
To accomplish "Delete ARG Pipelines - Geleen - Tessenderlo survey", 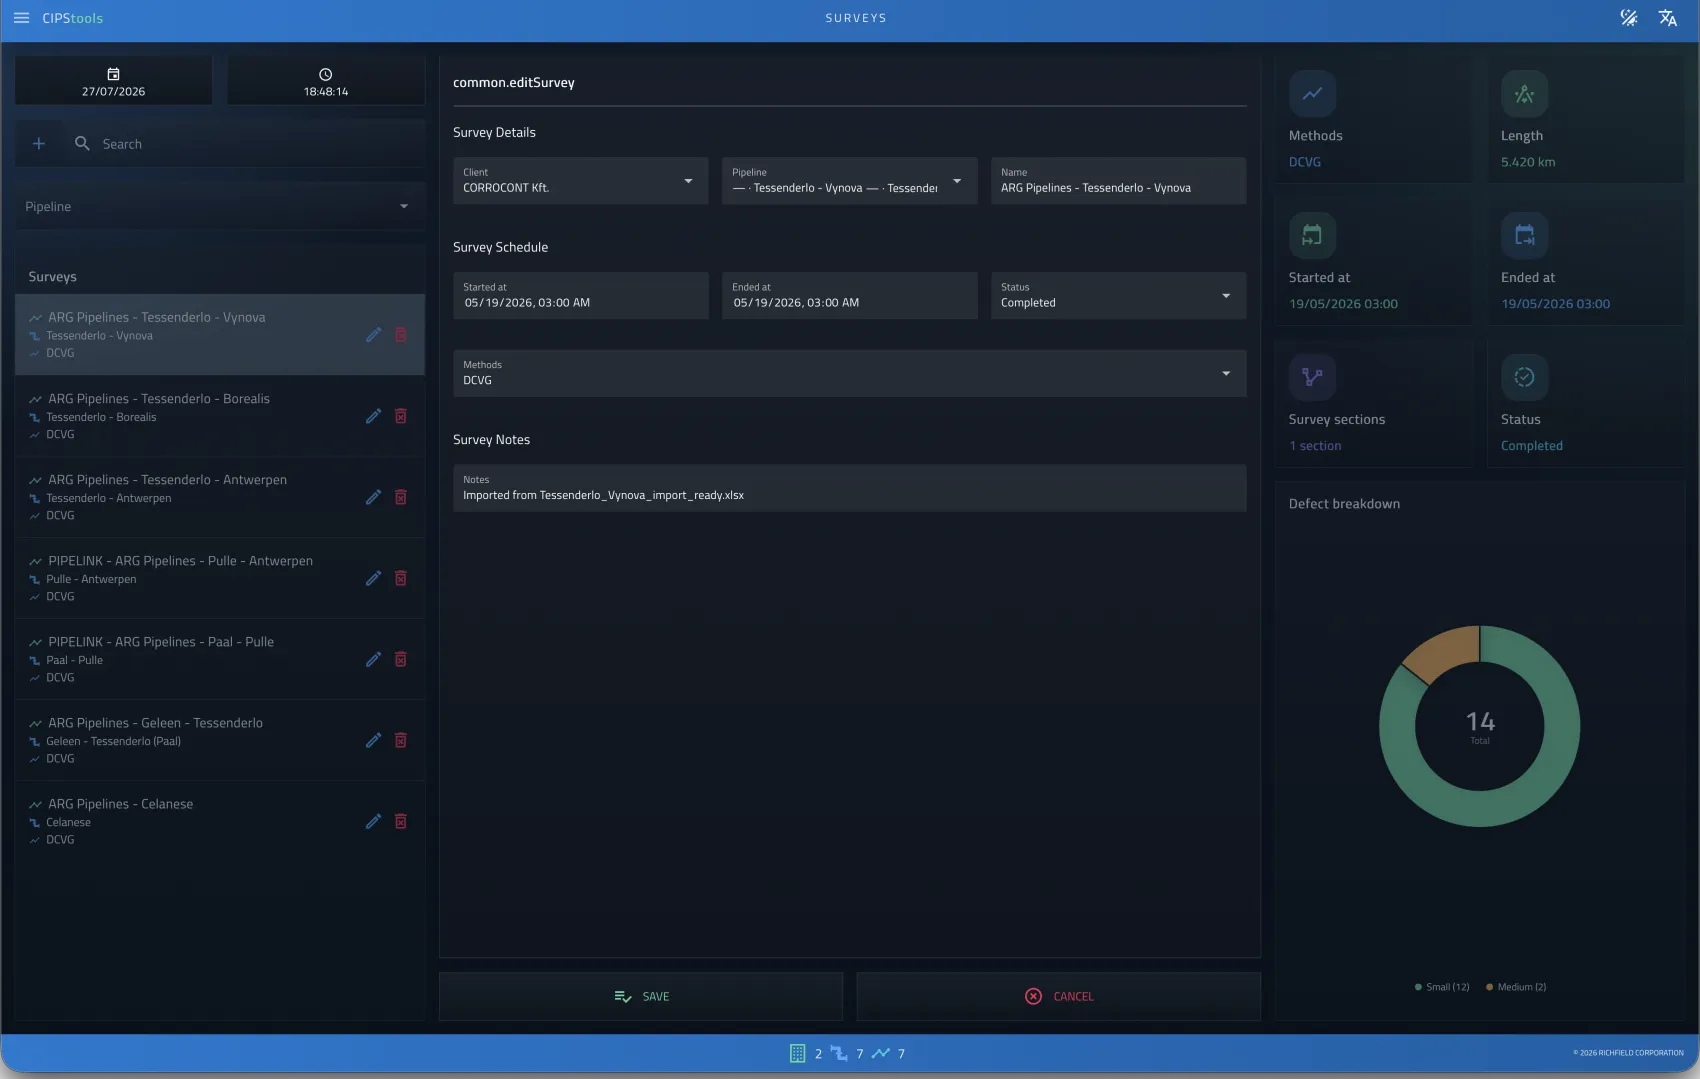I will pos(401,740).
